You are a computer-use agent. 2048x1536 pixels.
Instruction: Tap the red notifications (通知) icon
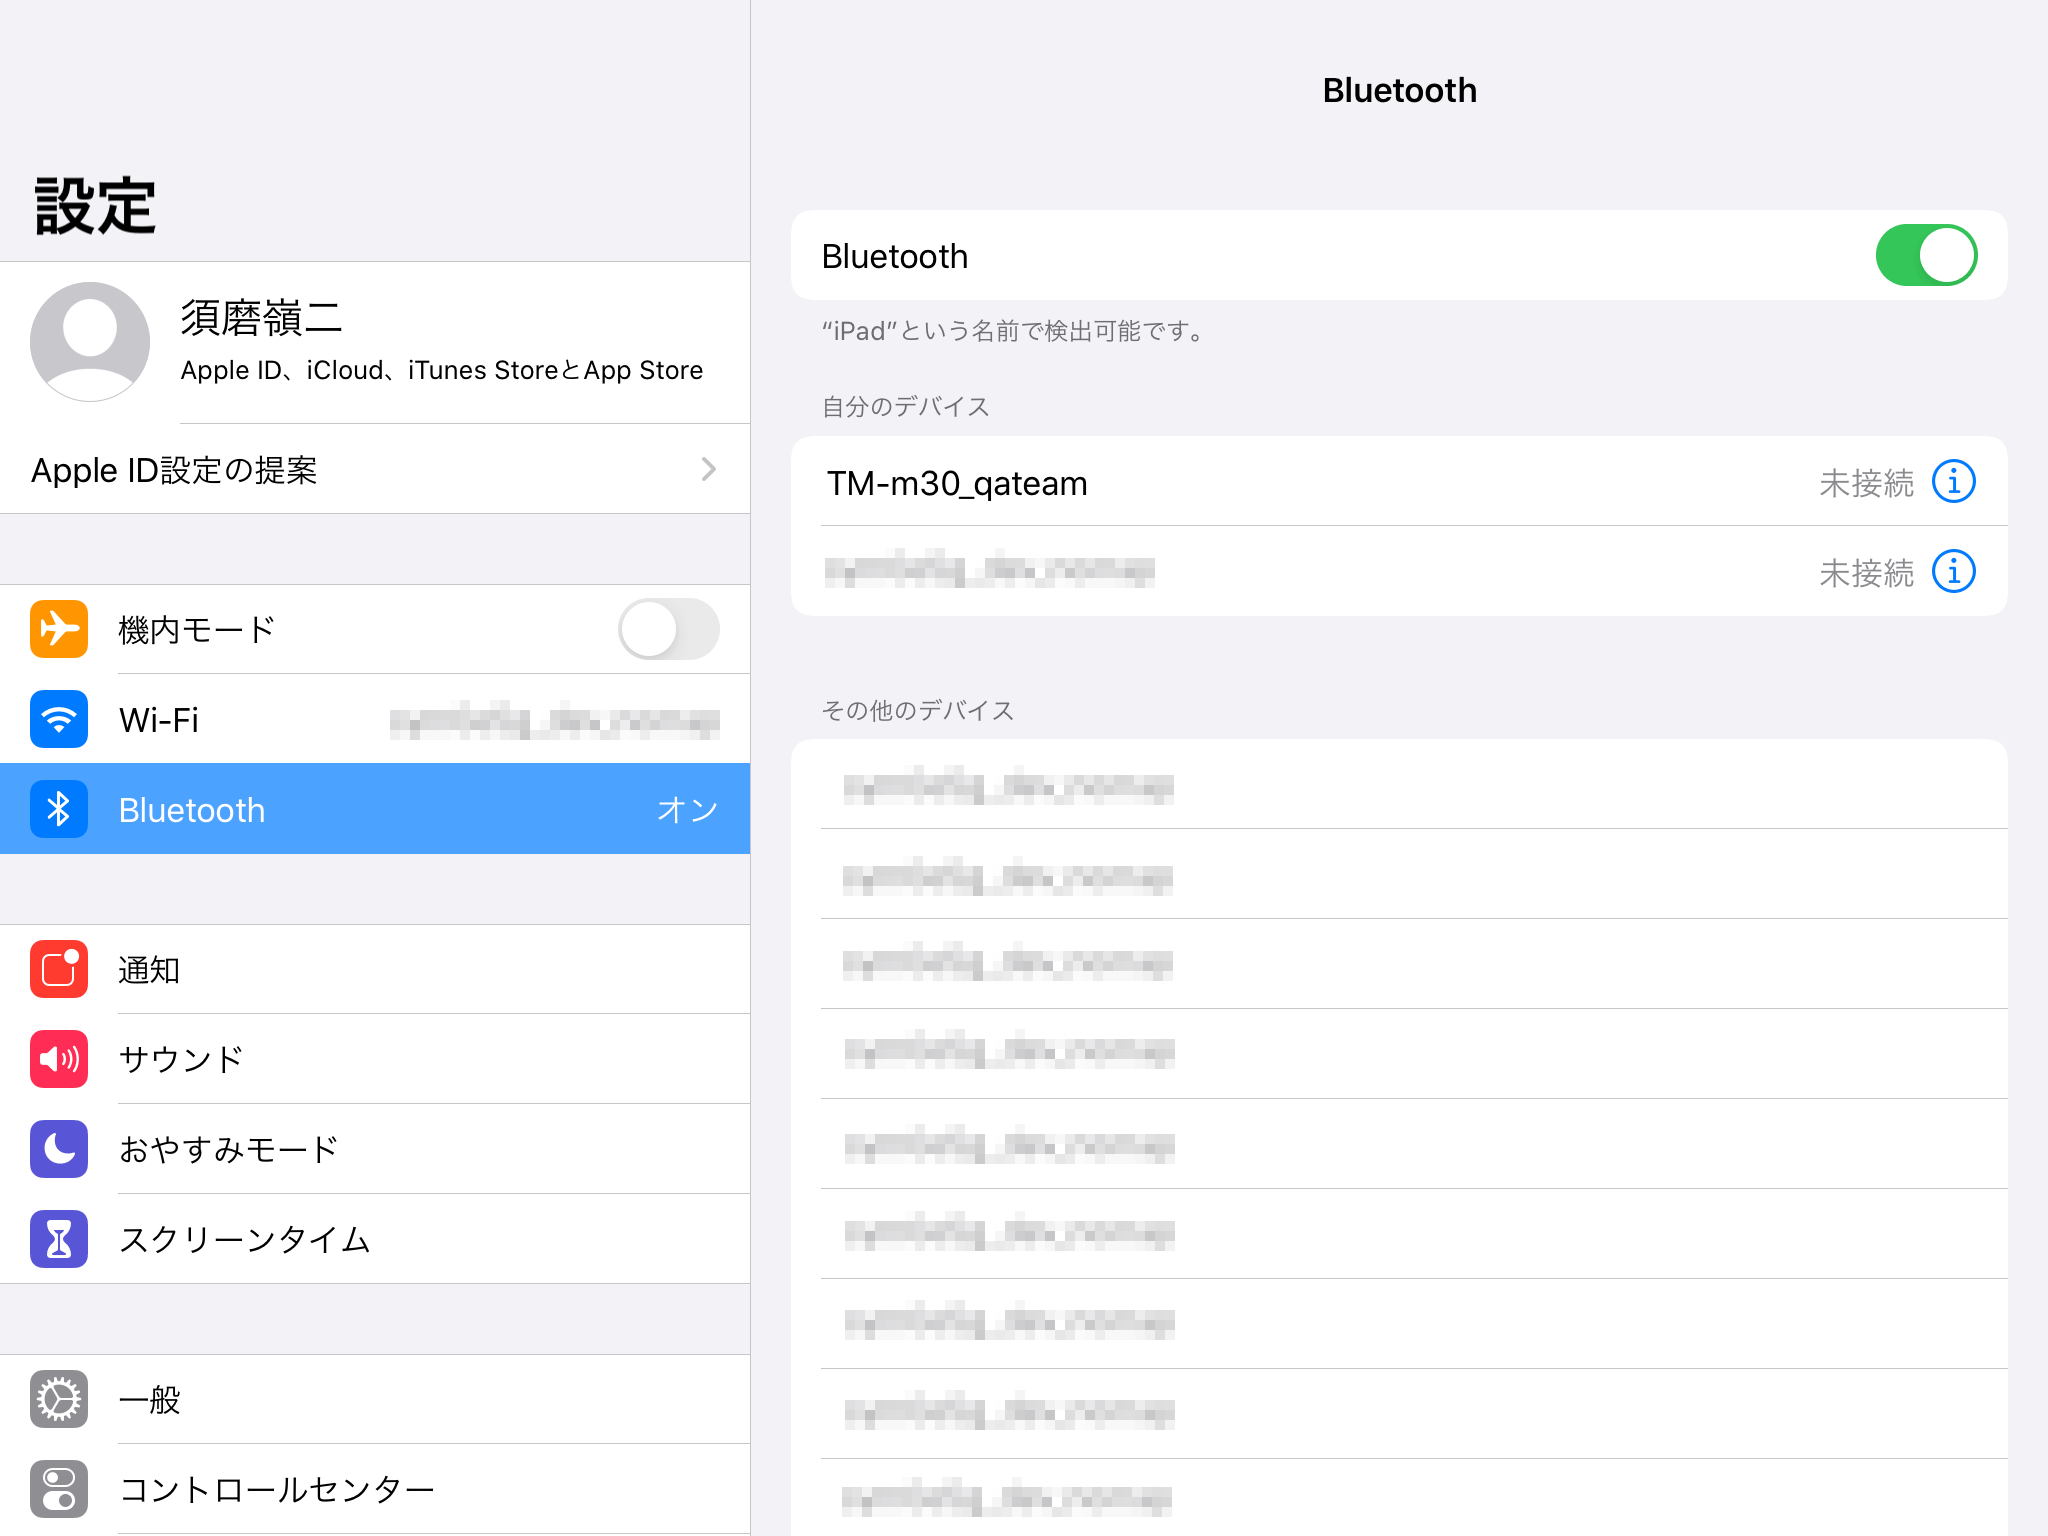59,969
